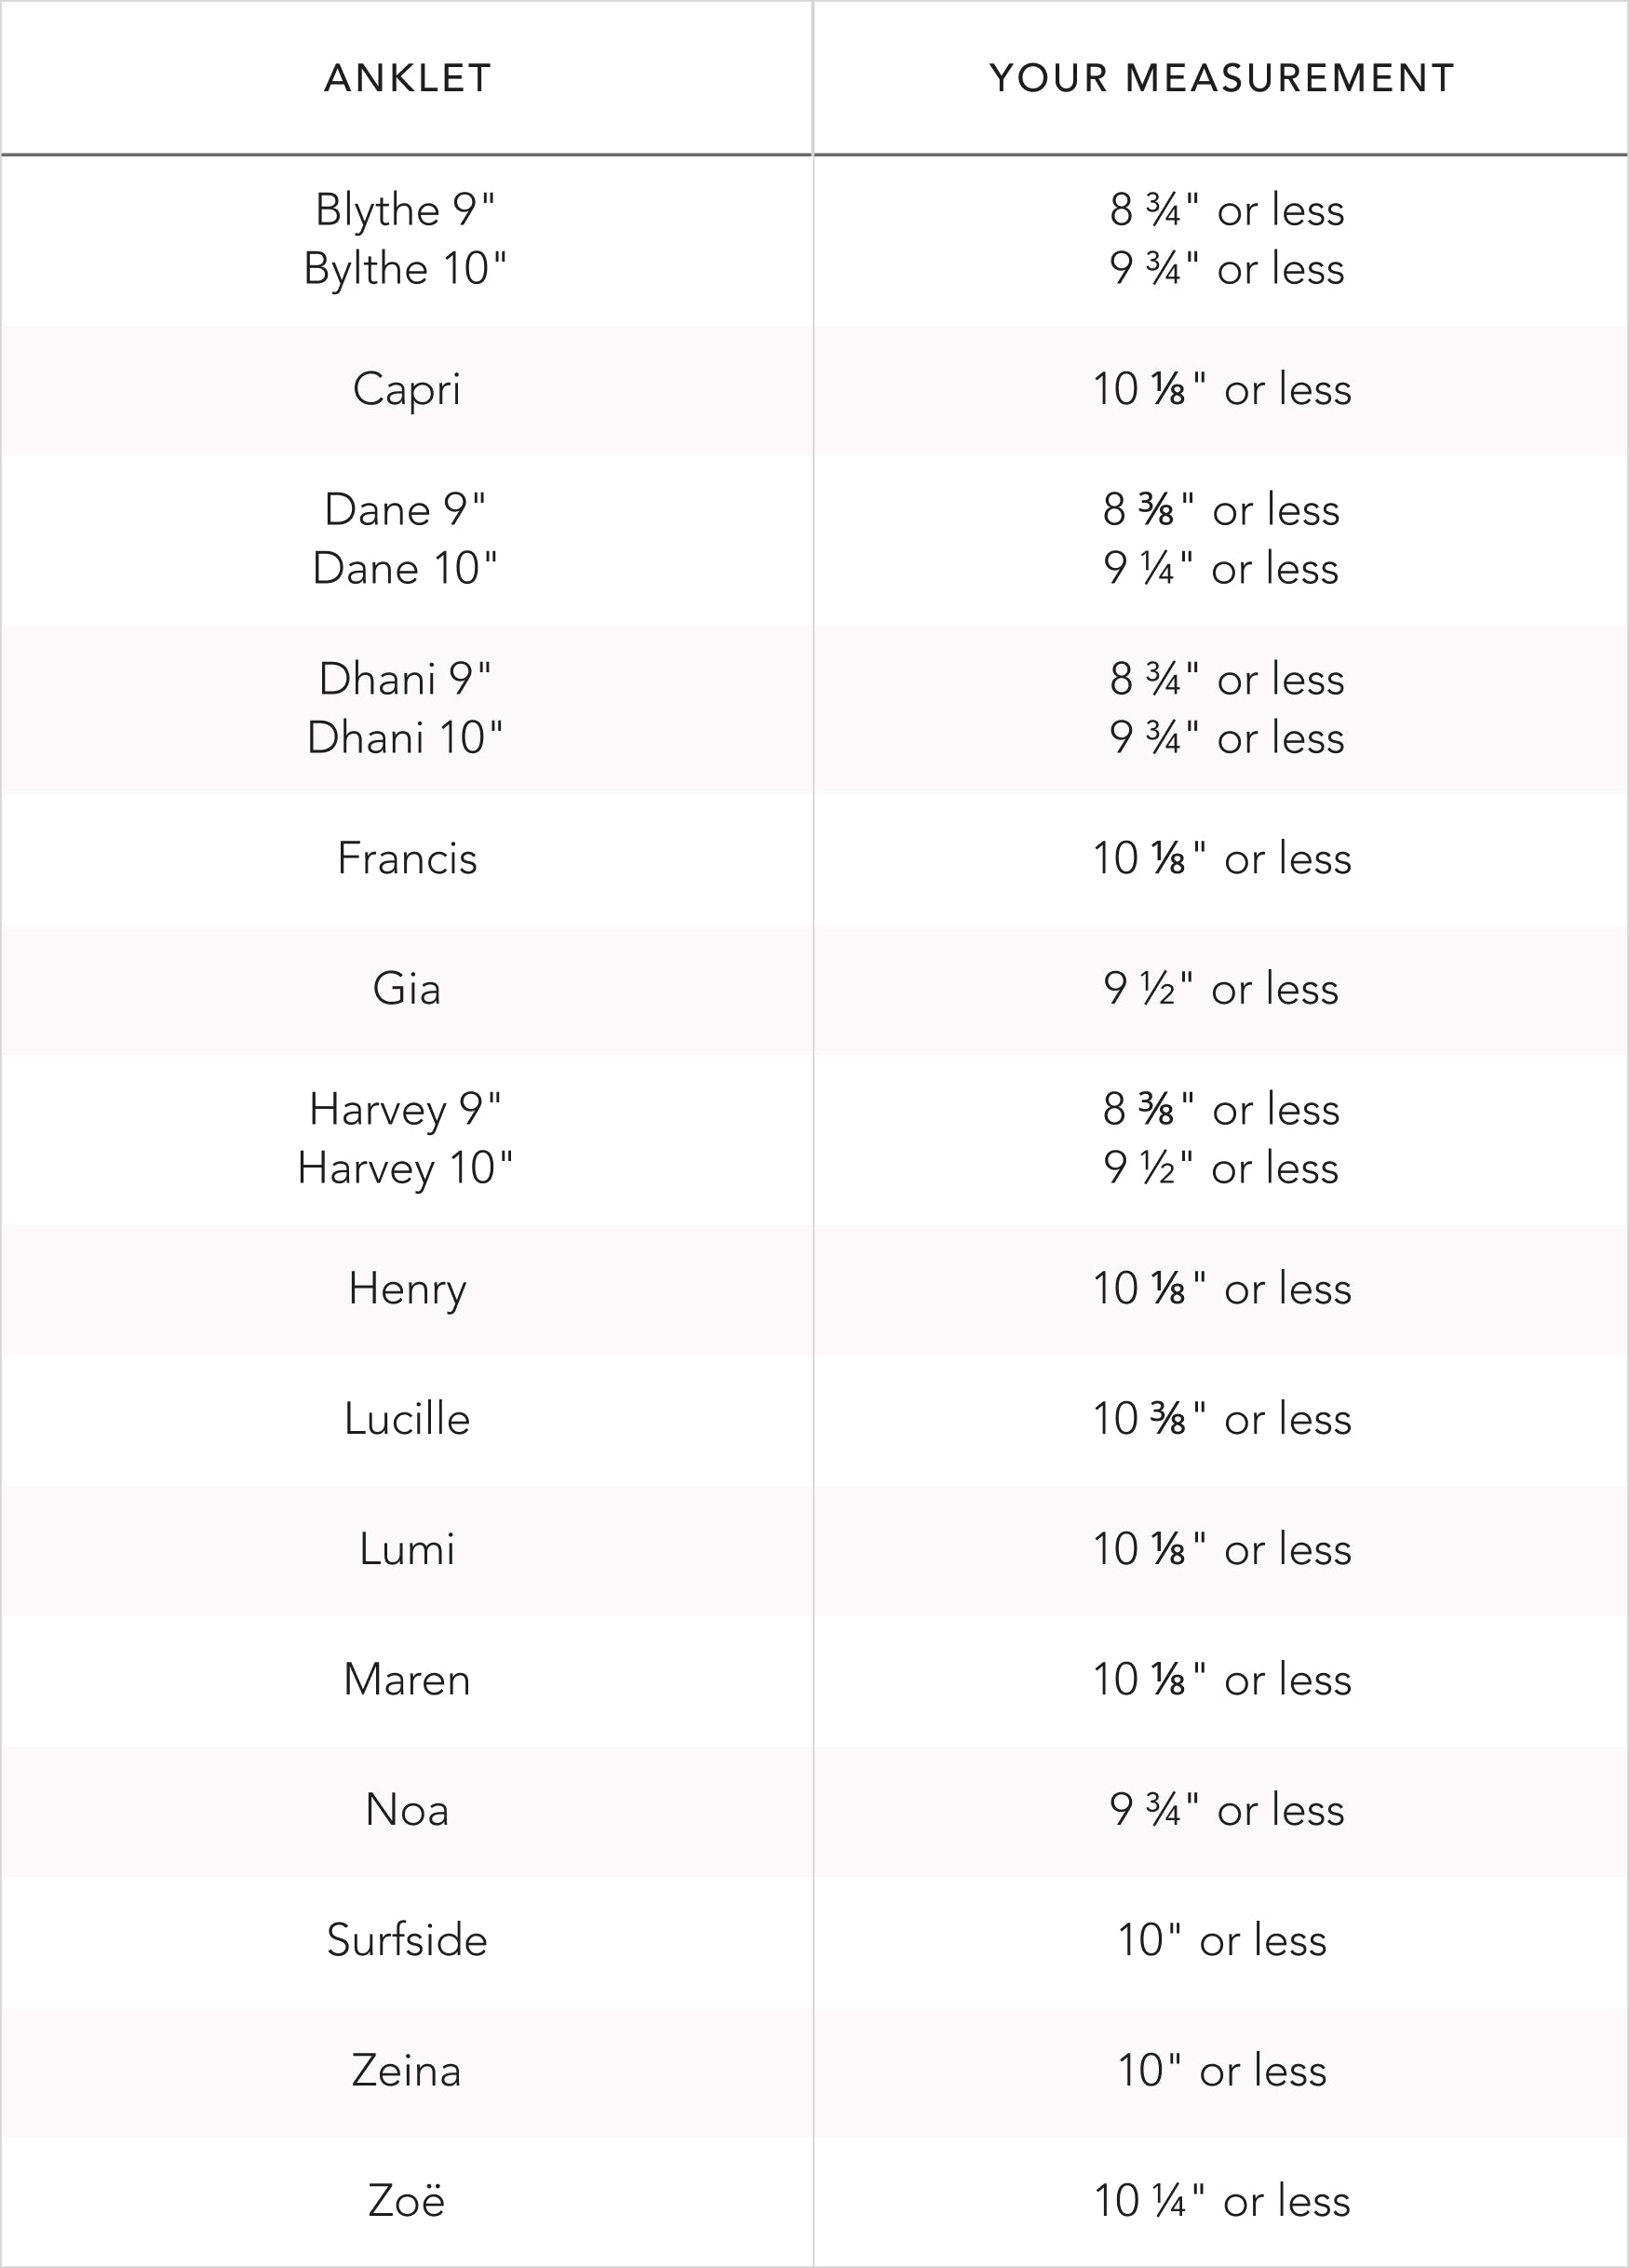The image size is (1629, 2268).
Task: Click the Gia anklet name
Action: 407,989
